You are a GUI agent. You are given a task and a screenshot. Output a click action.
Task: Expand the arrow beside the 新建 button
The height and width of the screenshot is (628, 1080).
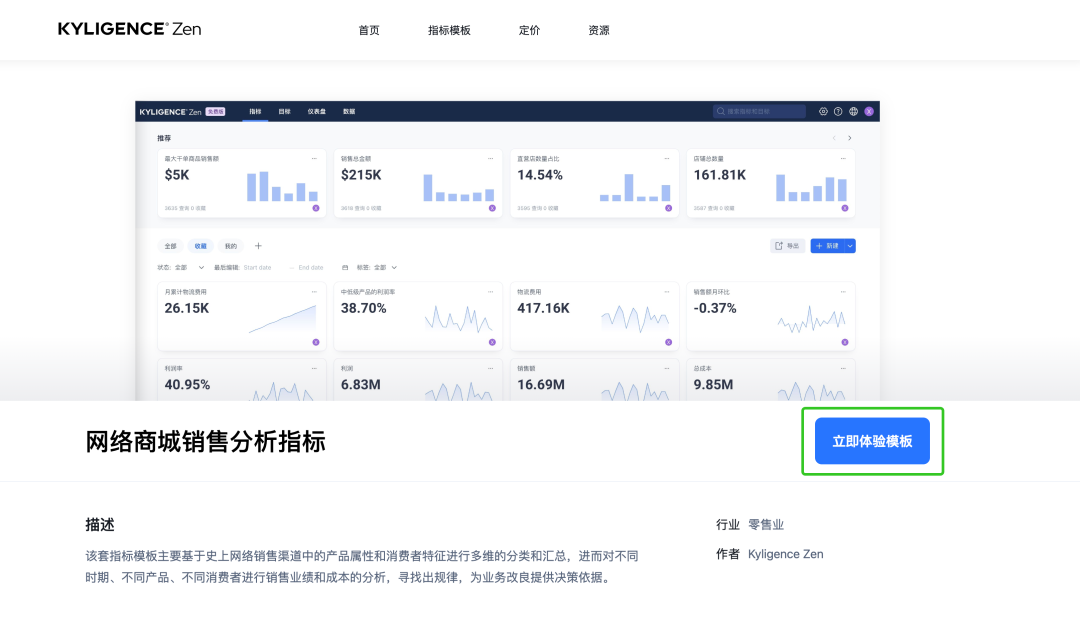point(850,246)
